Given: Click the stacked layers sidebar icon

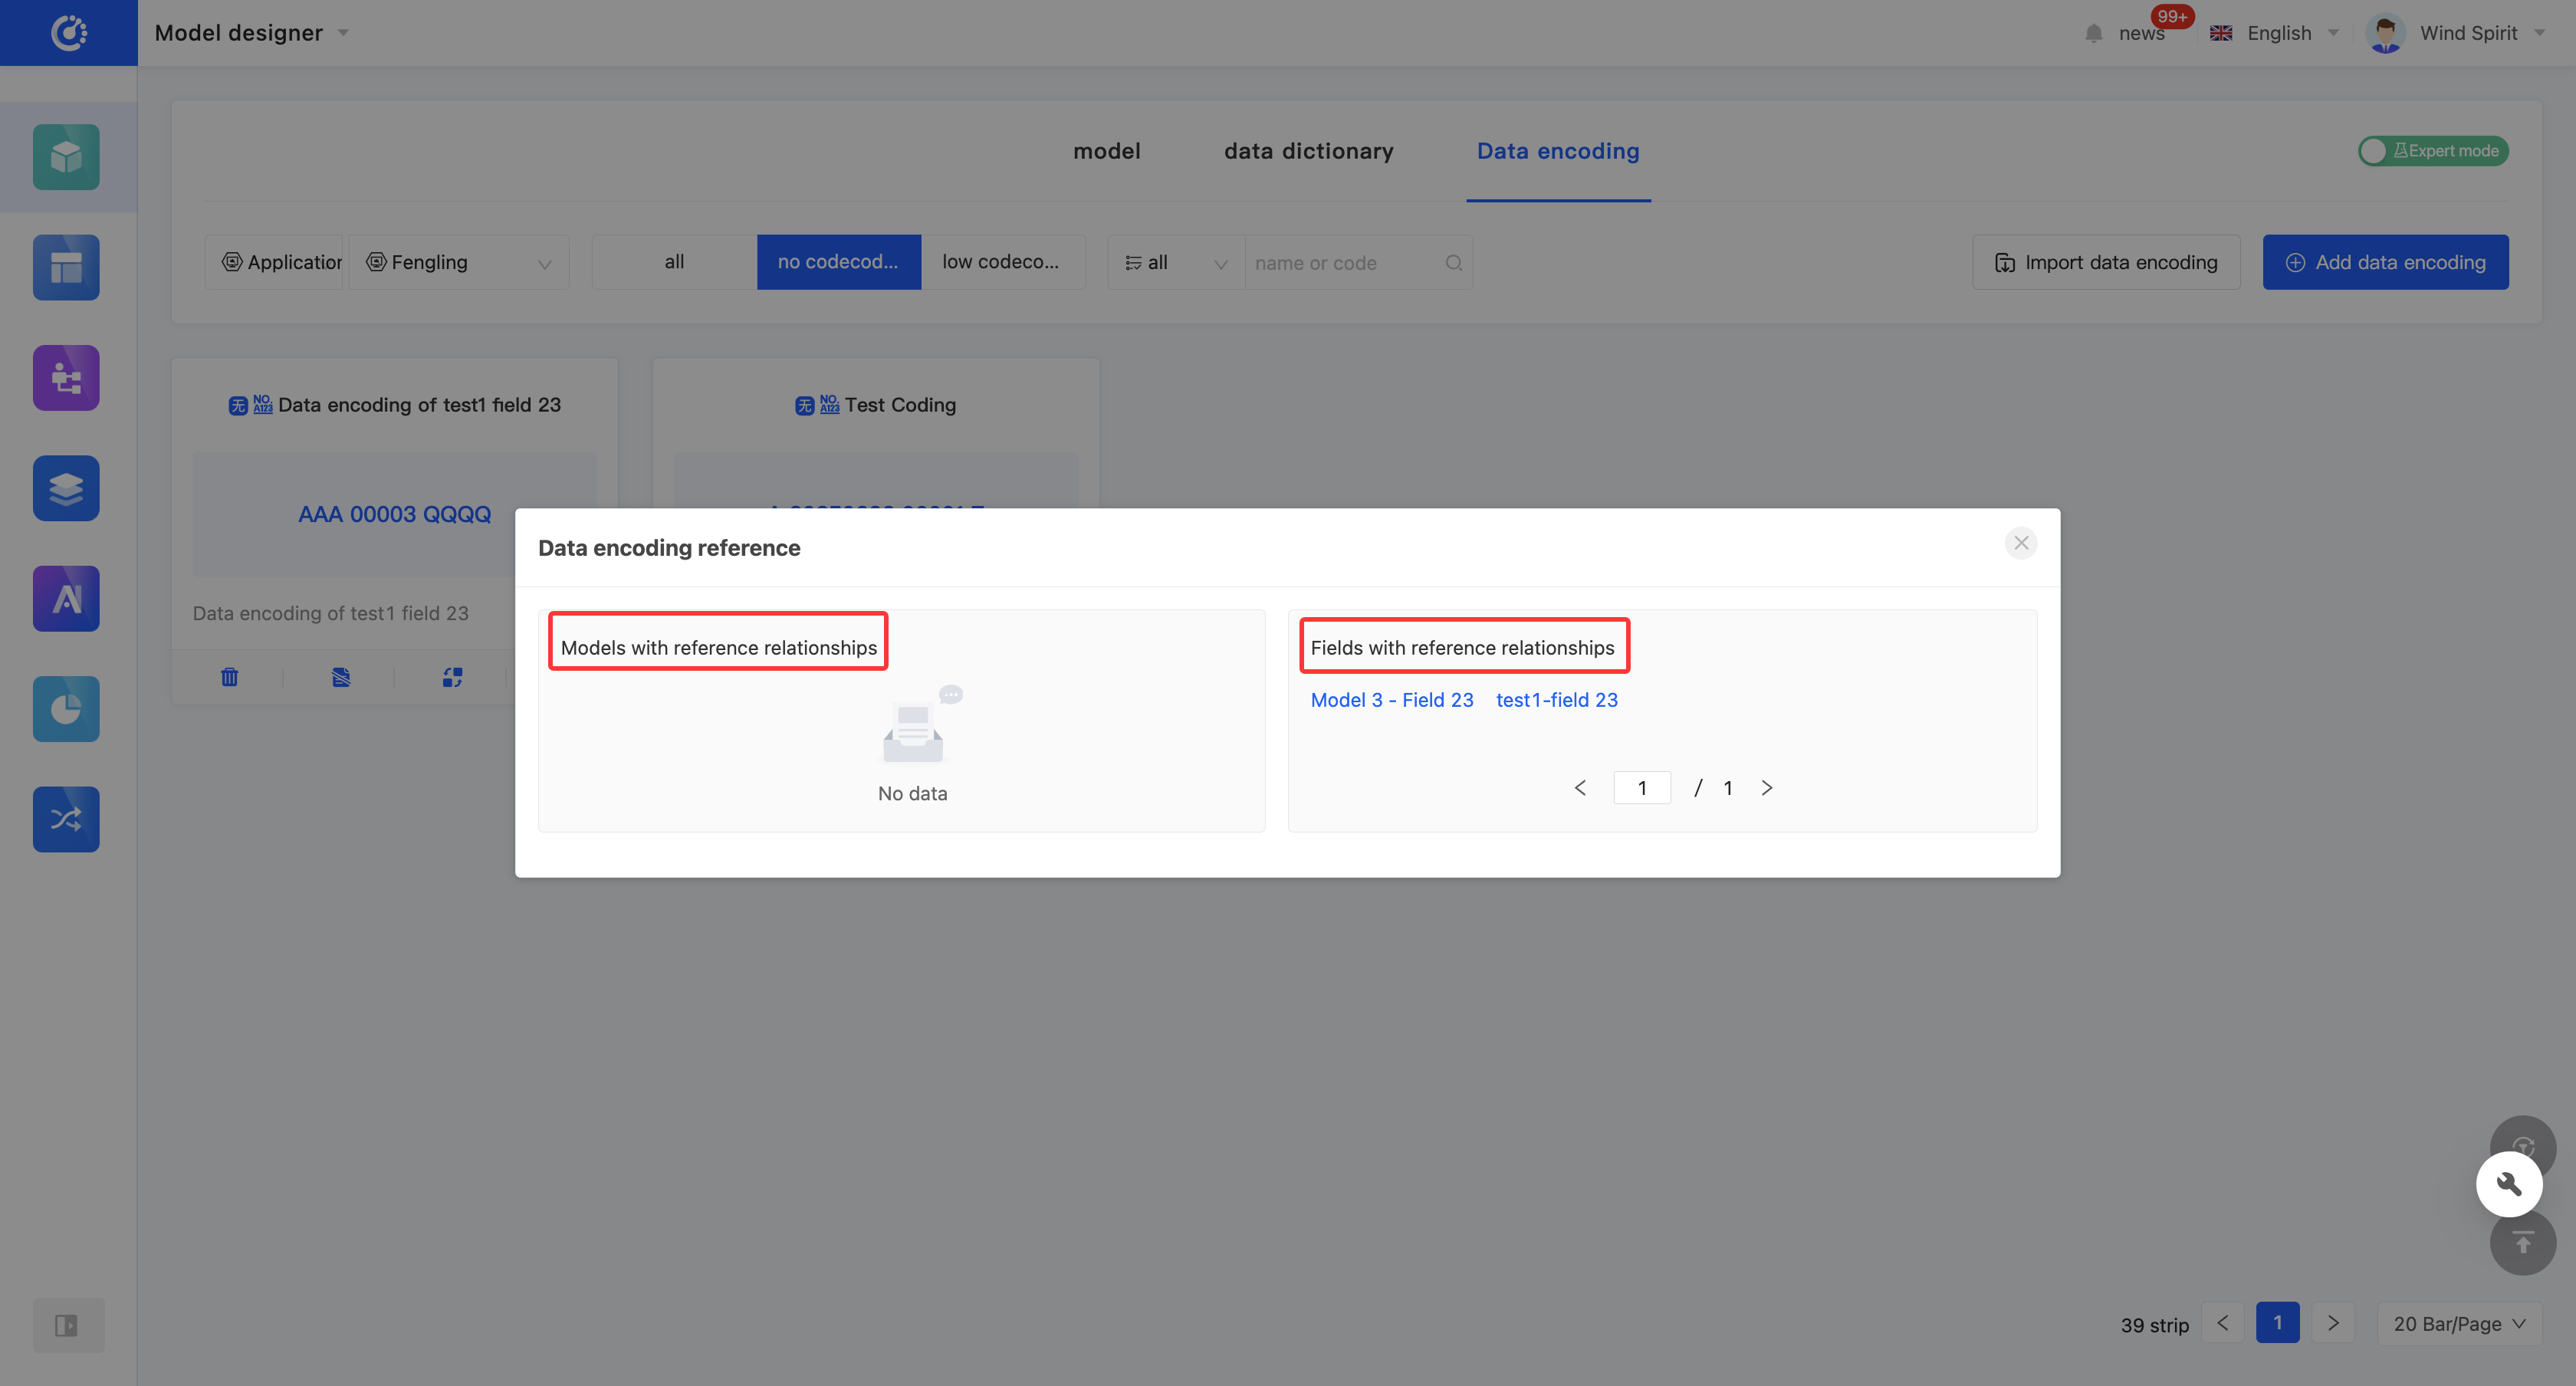Looking at the screenshot, I should (66, 488).
